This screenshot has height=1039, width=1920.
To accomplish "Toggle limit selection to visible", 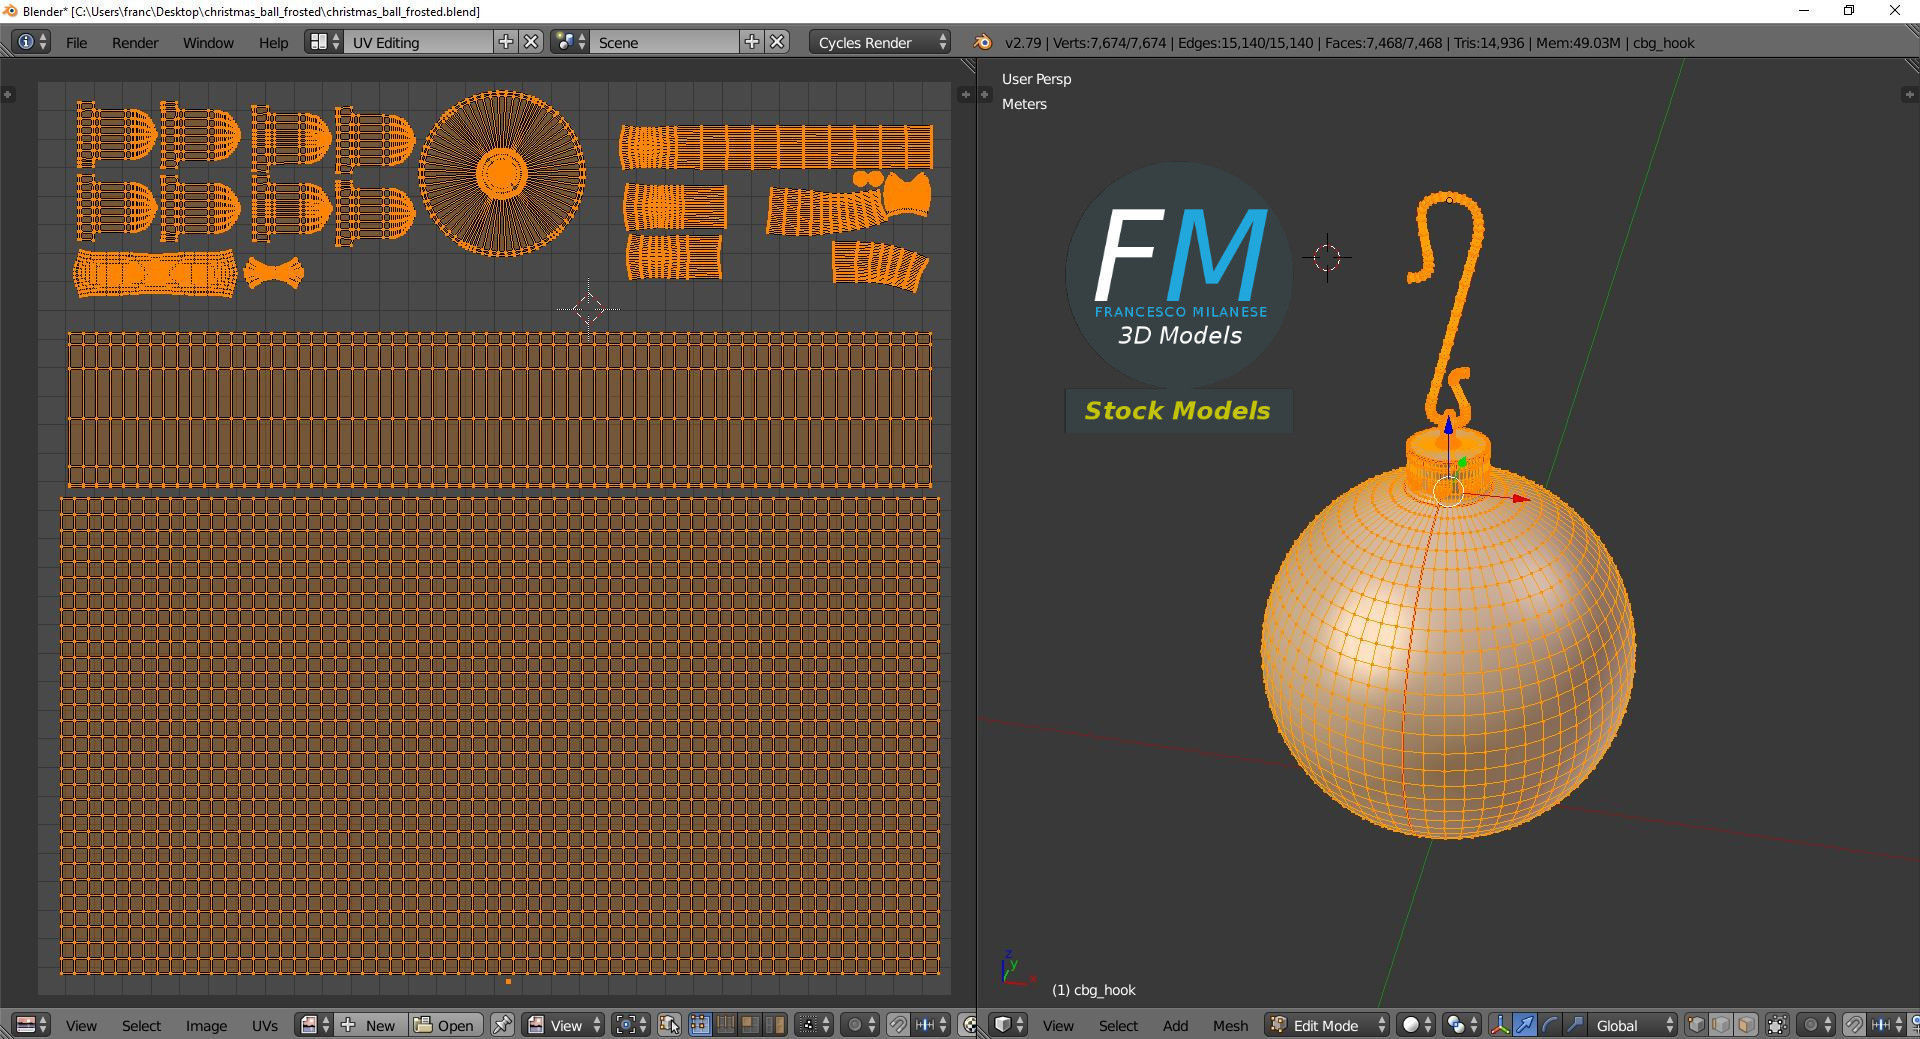I will point(1777,1025).
